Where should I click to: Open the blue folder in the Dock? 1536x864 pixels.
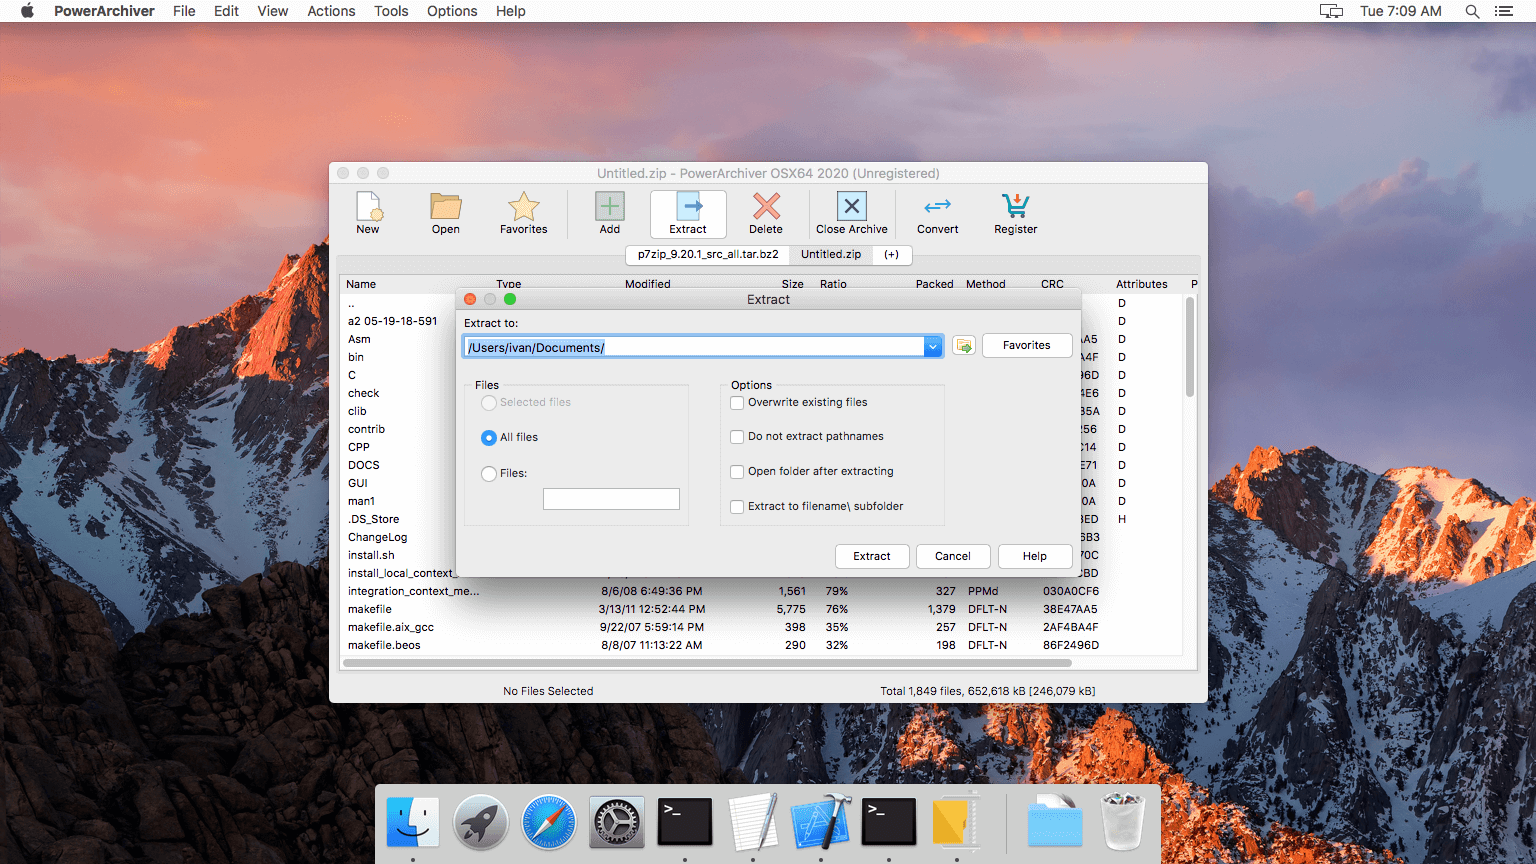tap(1055, 823)
